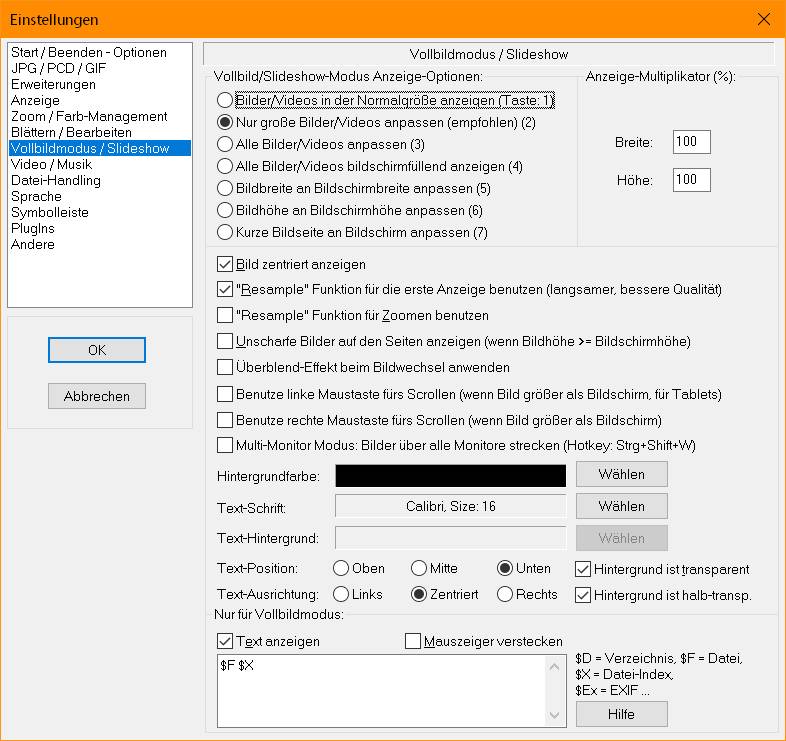
Task: Click Wählen button next to Hintergrundfarbe
Action: click(x=622, y=474)
